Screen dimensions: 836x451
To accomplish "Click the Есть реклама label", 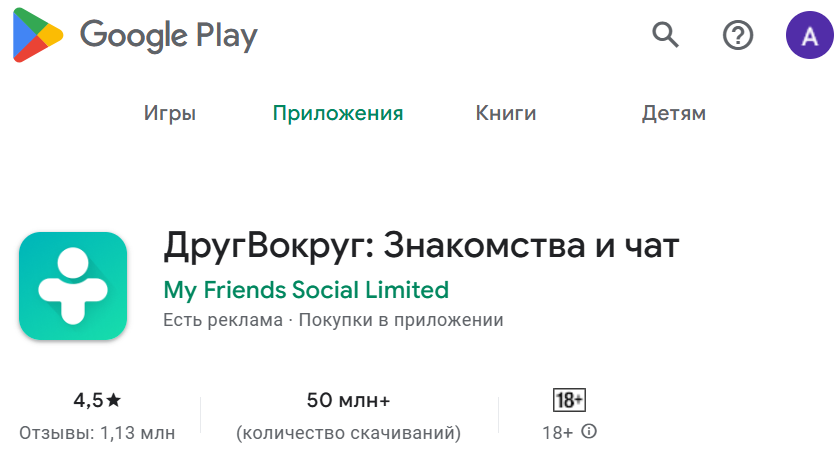I will pos(222,320).
